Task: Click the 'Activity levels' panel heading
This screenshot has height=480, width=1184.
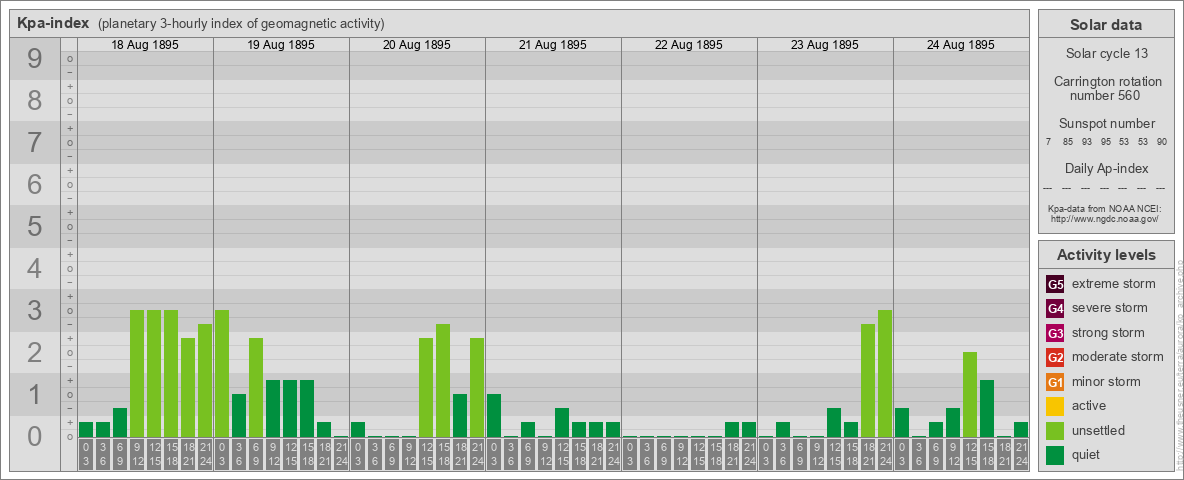Action: tap(1106, 255)
